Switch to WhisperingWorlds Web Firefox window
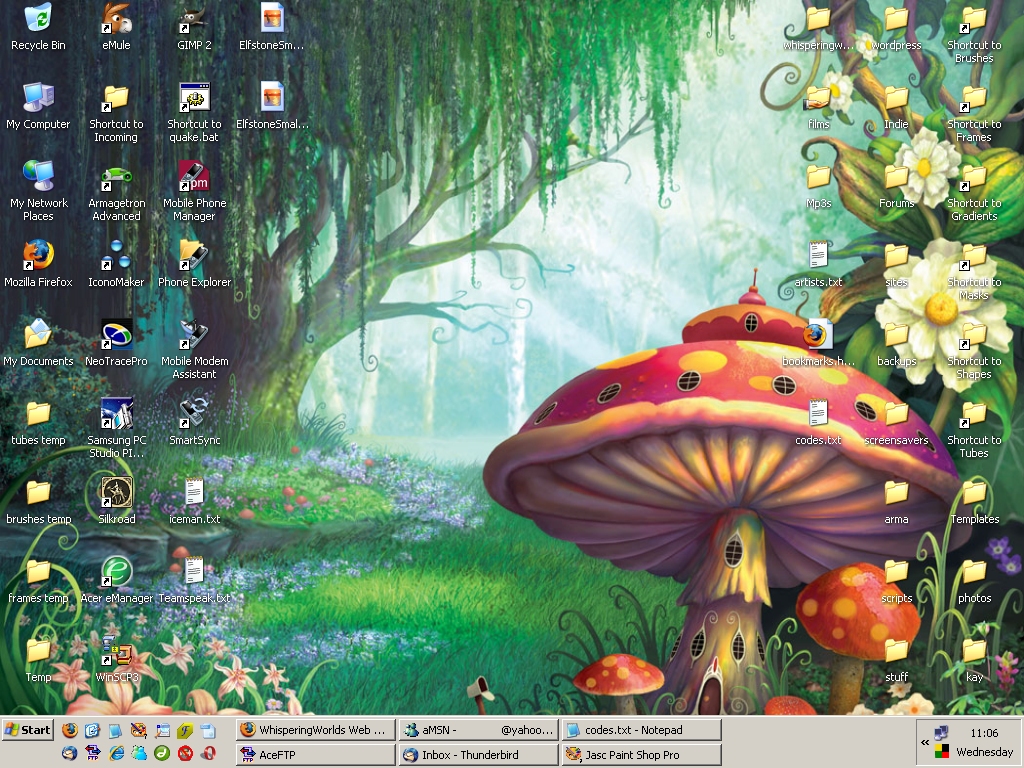The image size is (1024, 768). click(315, 730)
